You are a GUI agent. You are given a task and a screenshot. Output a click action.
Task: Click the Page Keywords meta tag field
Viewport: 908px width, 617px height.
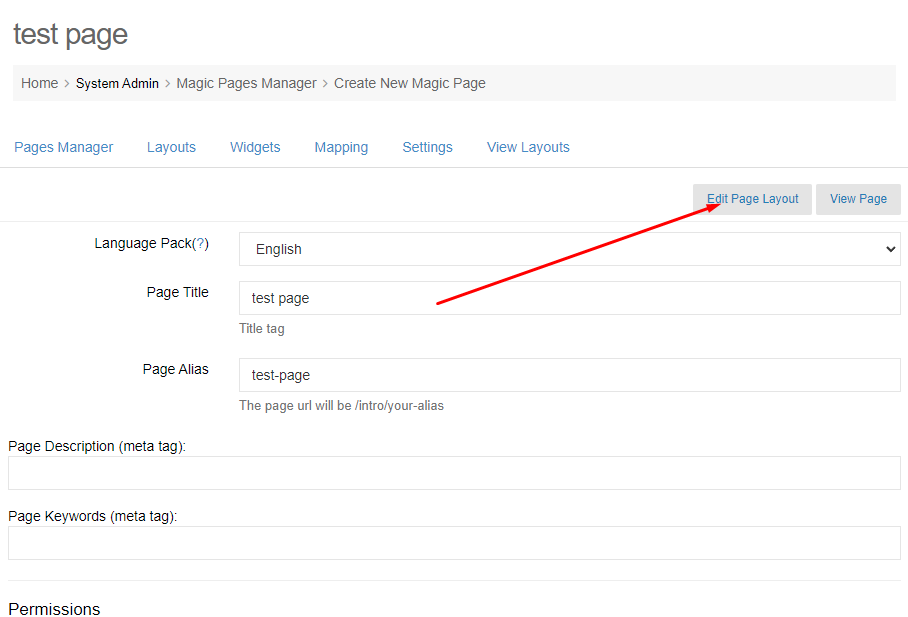pos(454,543)
